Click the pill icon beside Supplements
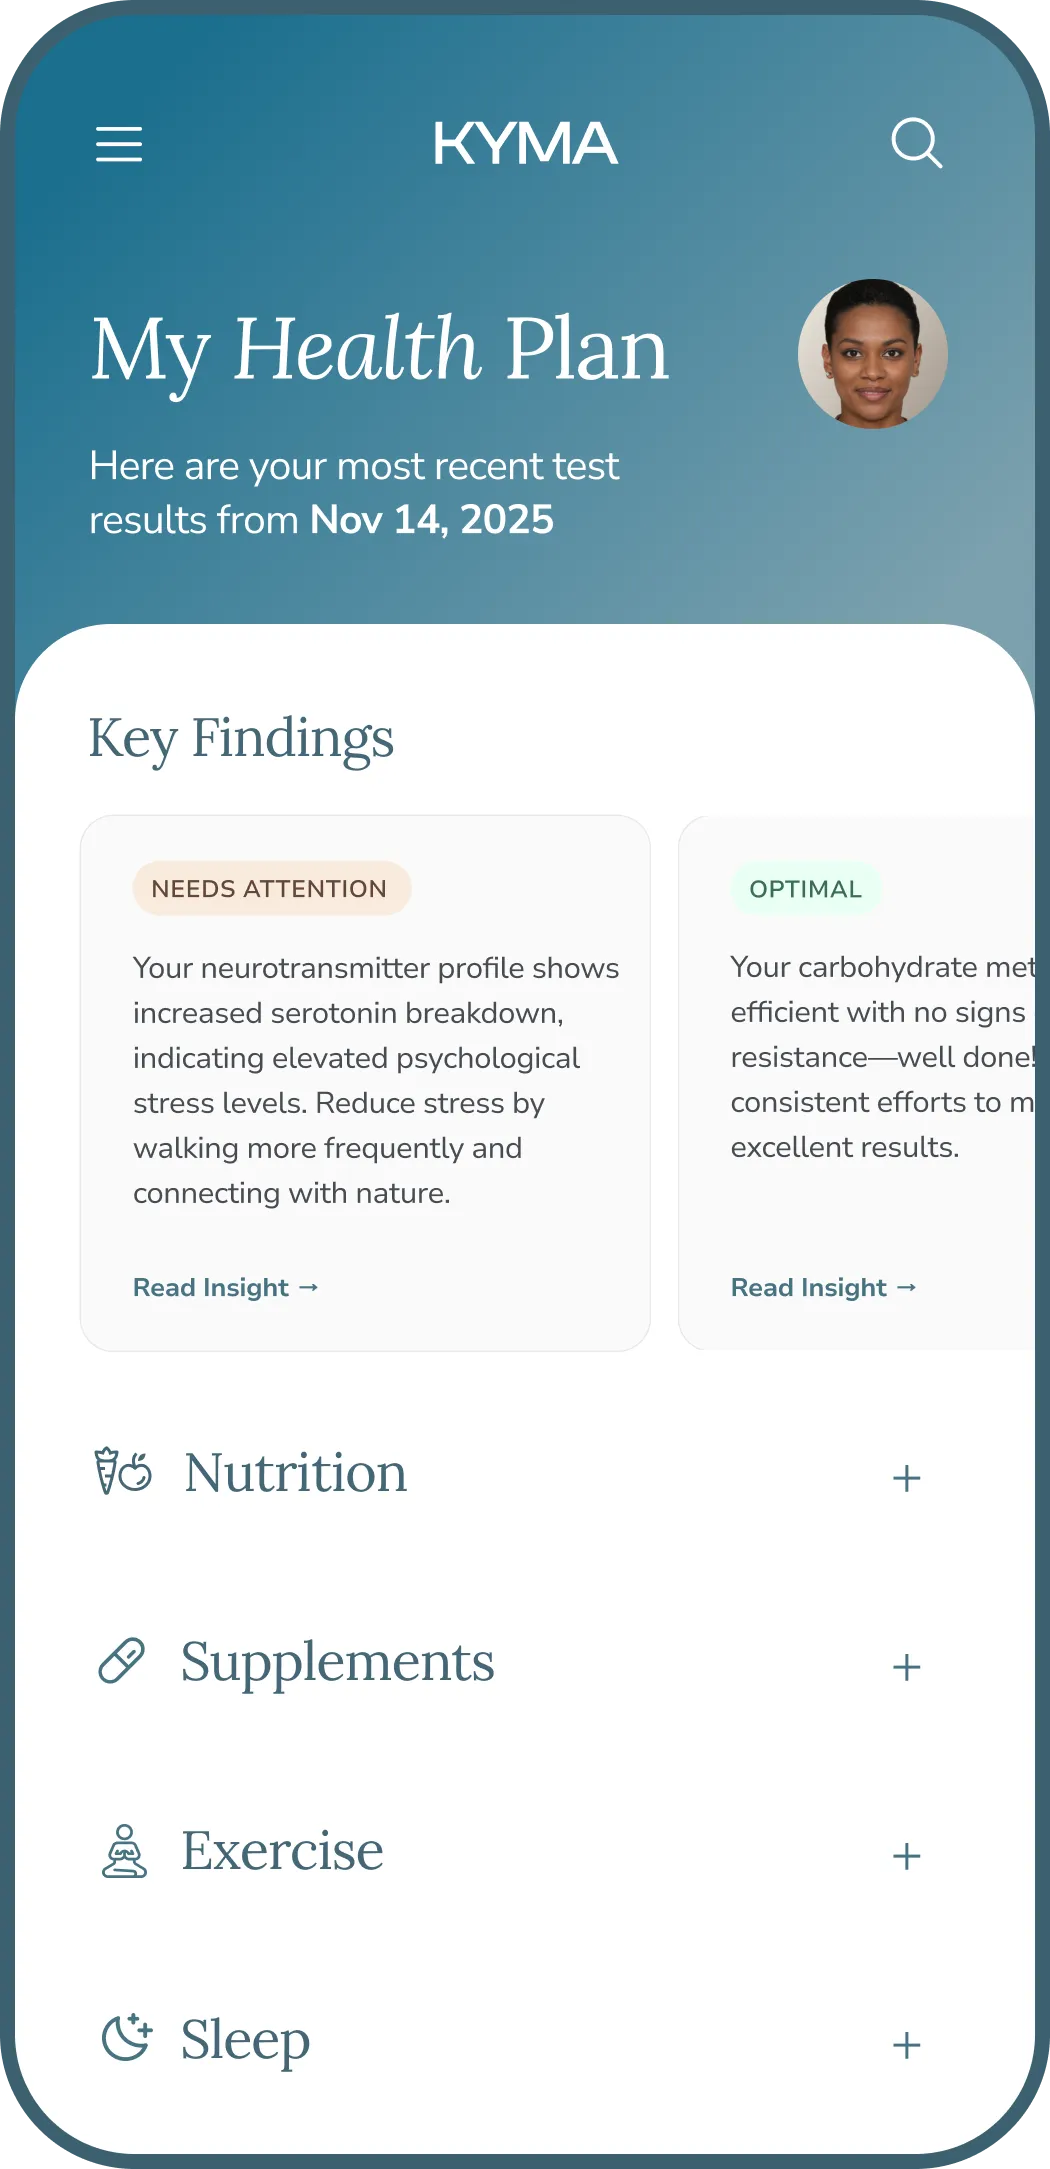Viewport: 1050px width, 2169px height. click(x=122, y=1661)
